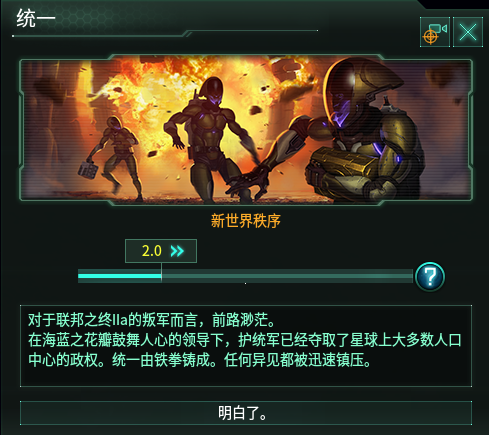The width and height of the screenshot is (489, 435).
Task: Click the soldier carrying a briefcase on the left
Action: [x=112, y=158]
